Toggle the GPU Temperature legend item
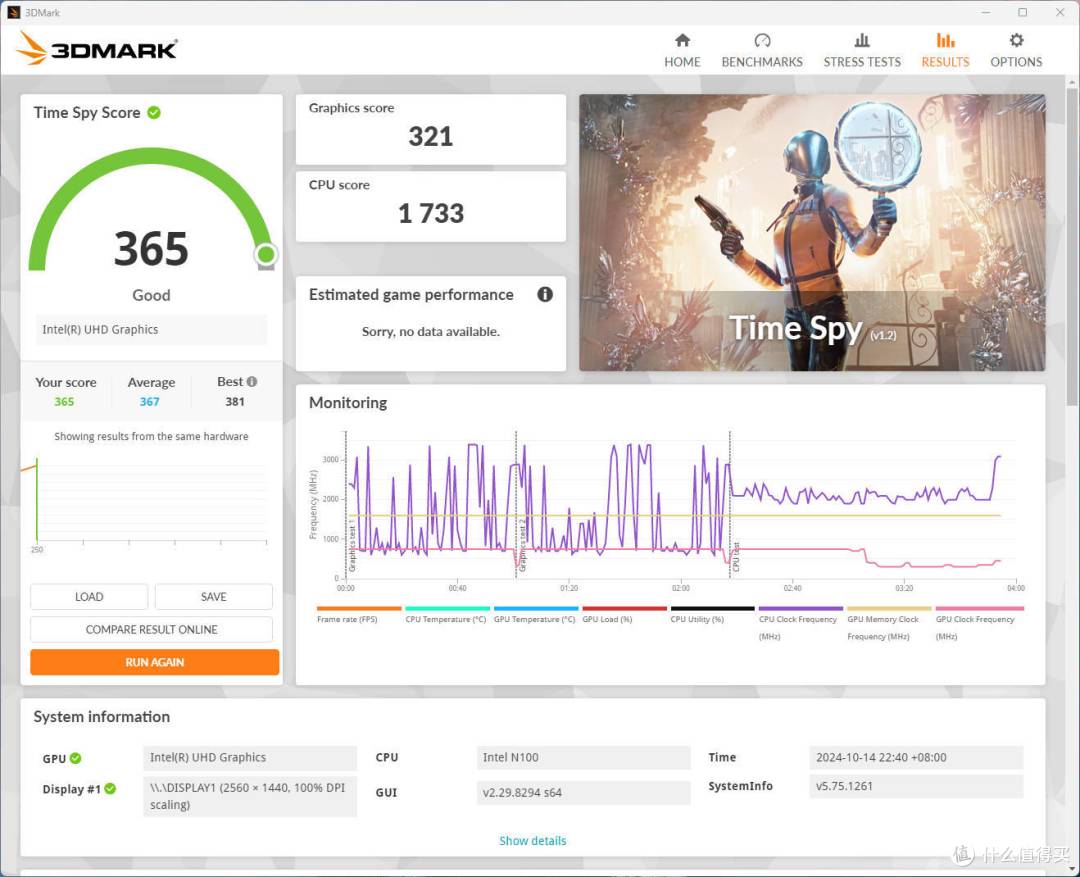Screen dimensions: 1080x877 pos(534,615)
